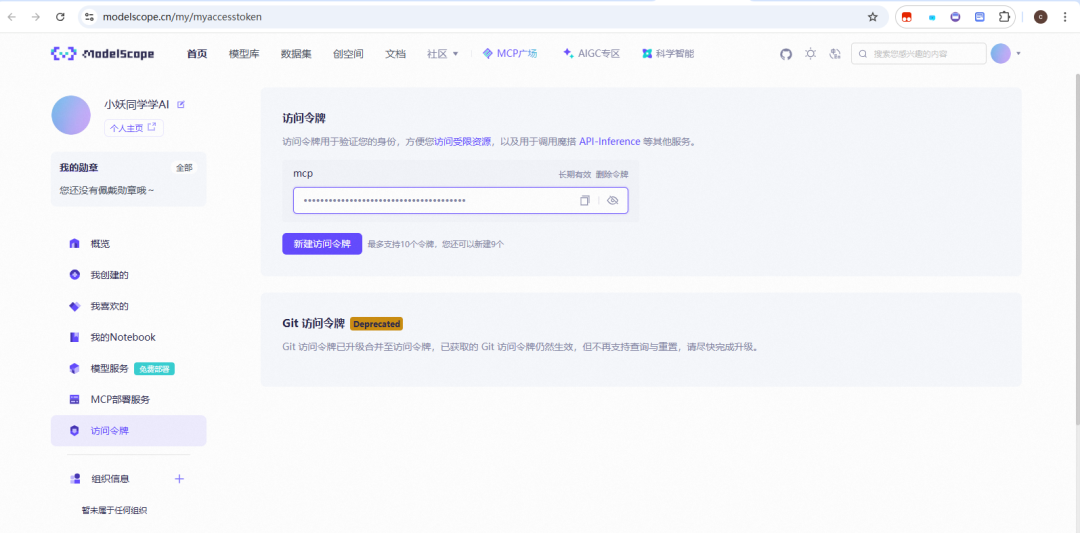The height and width of the screenshot is (533, 1080).
Task: Select 我喜欢的 in sidebar
Action: pyautogui.click(x=128, y=306)
